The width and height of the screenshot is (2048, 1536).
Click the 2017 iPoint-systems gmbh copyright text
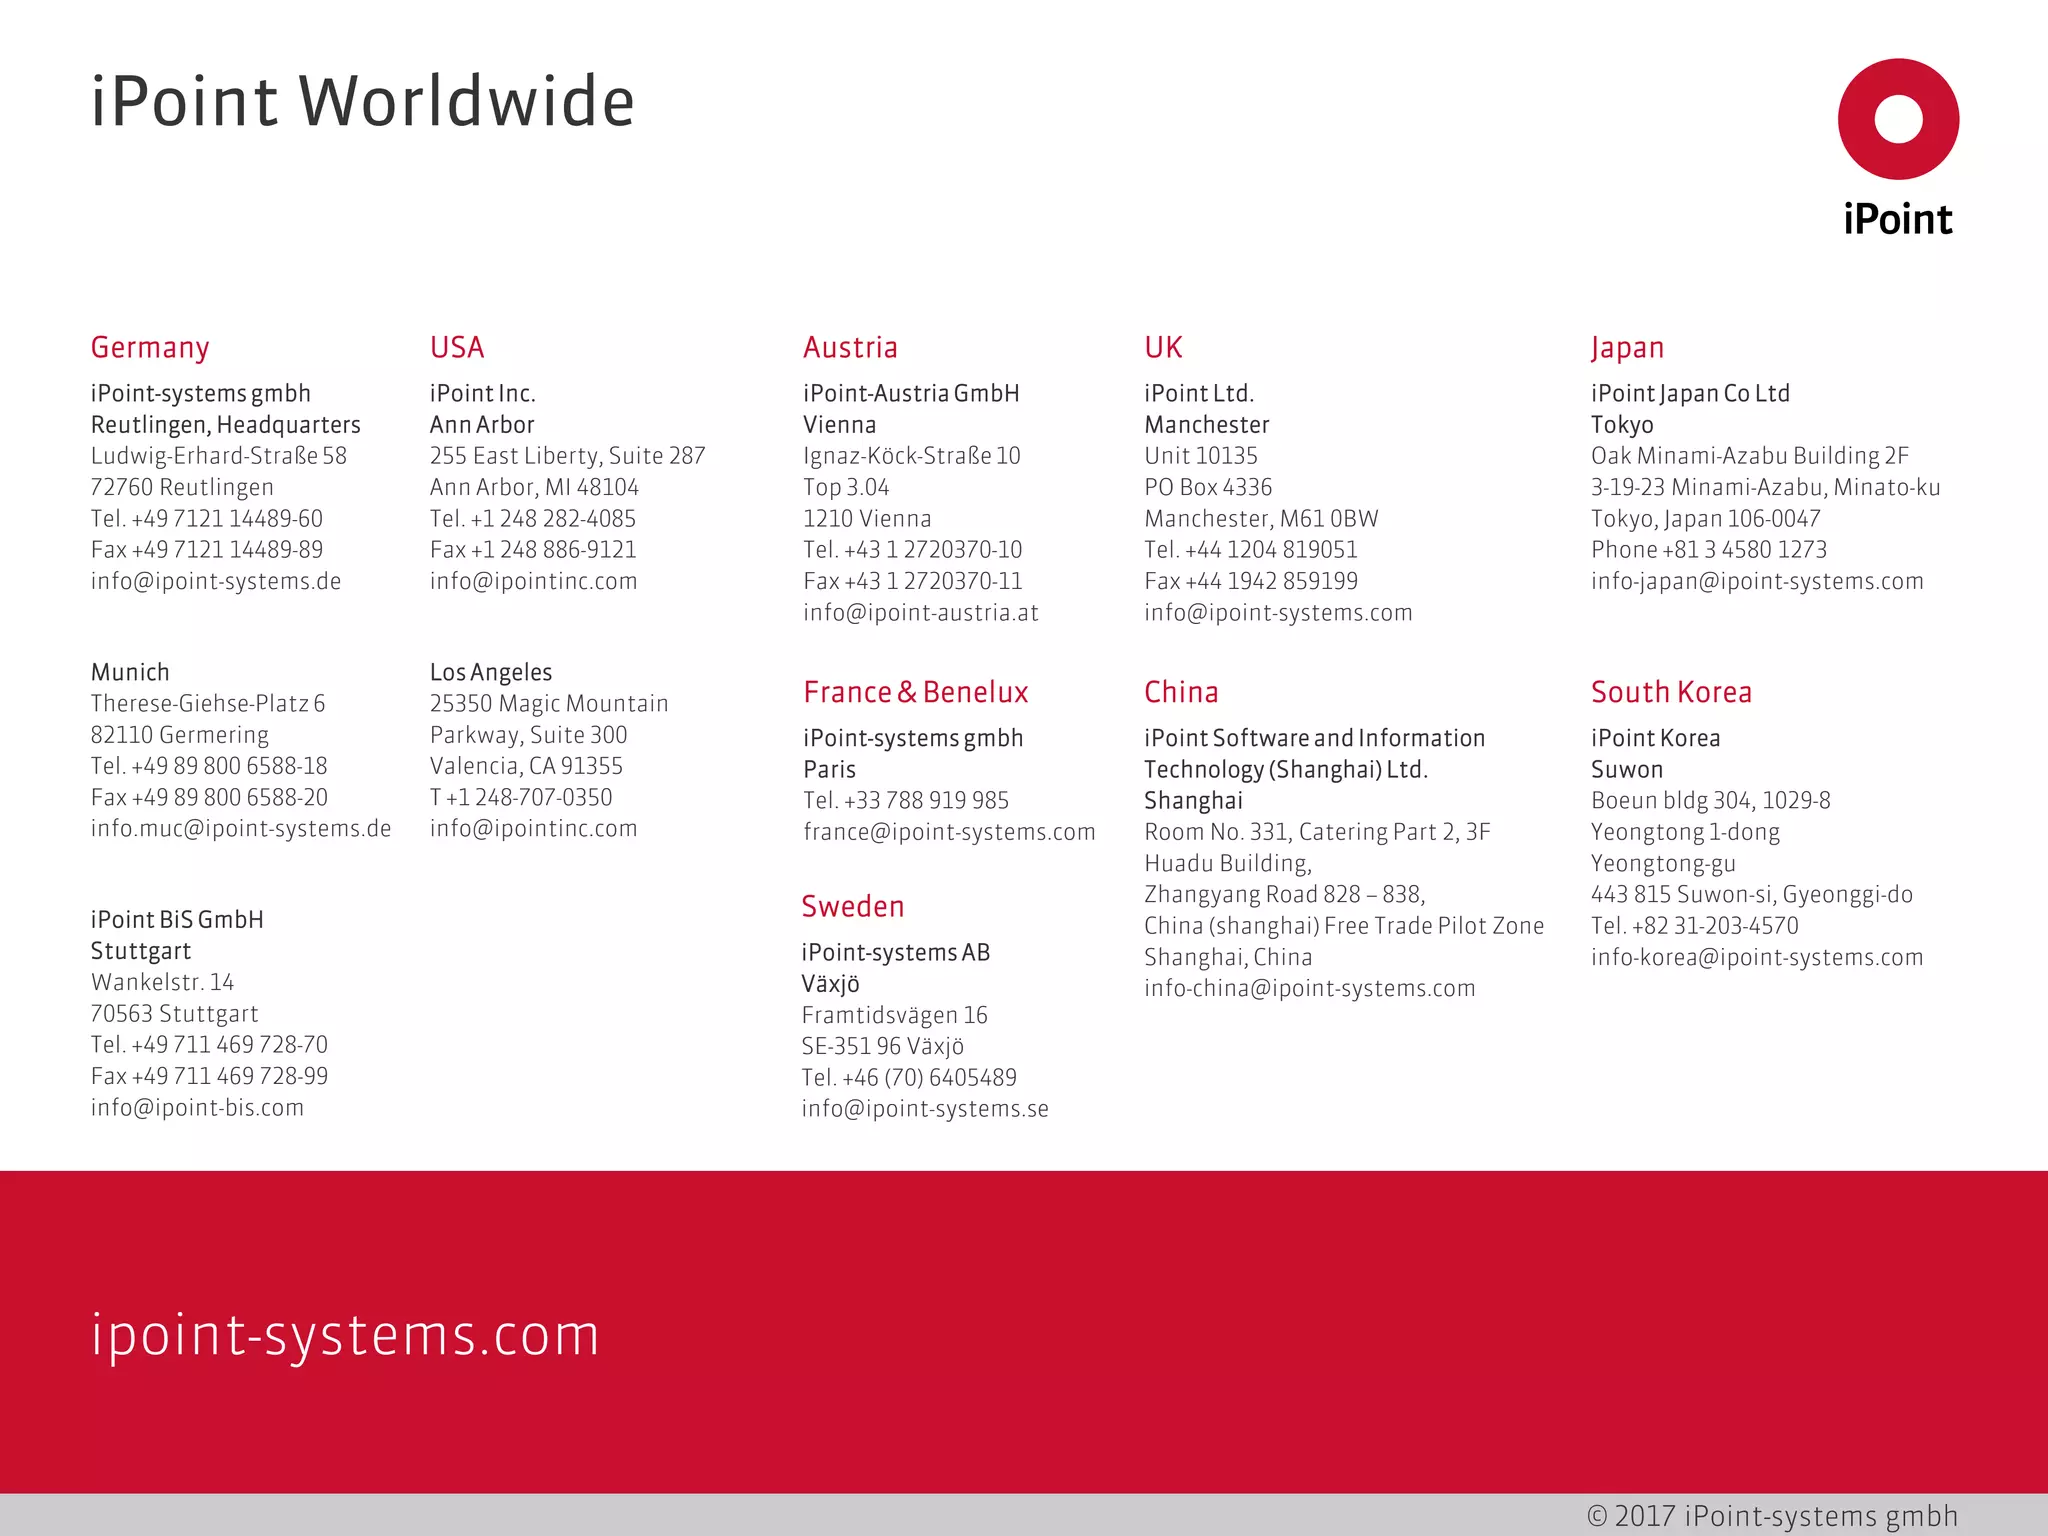(x=1772, y=1516)
